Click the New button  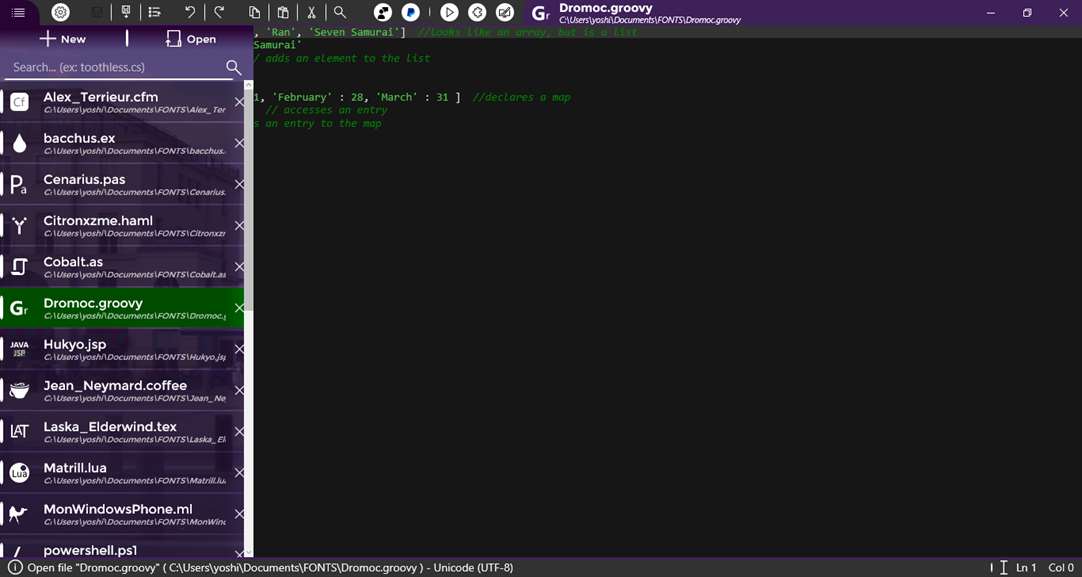pos(62,39)
